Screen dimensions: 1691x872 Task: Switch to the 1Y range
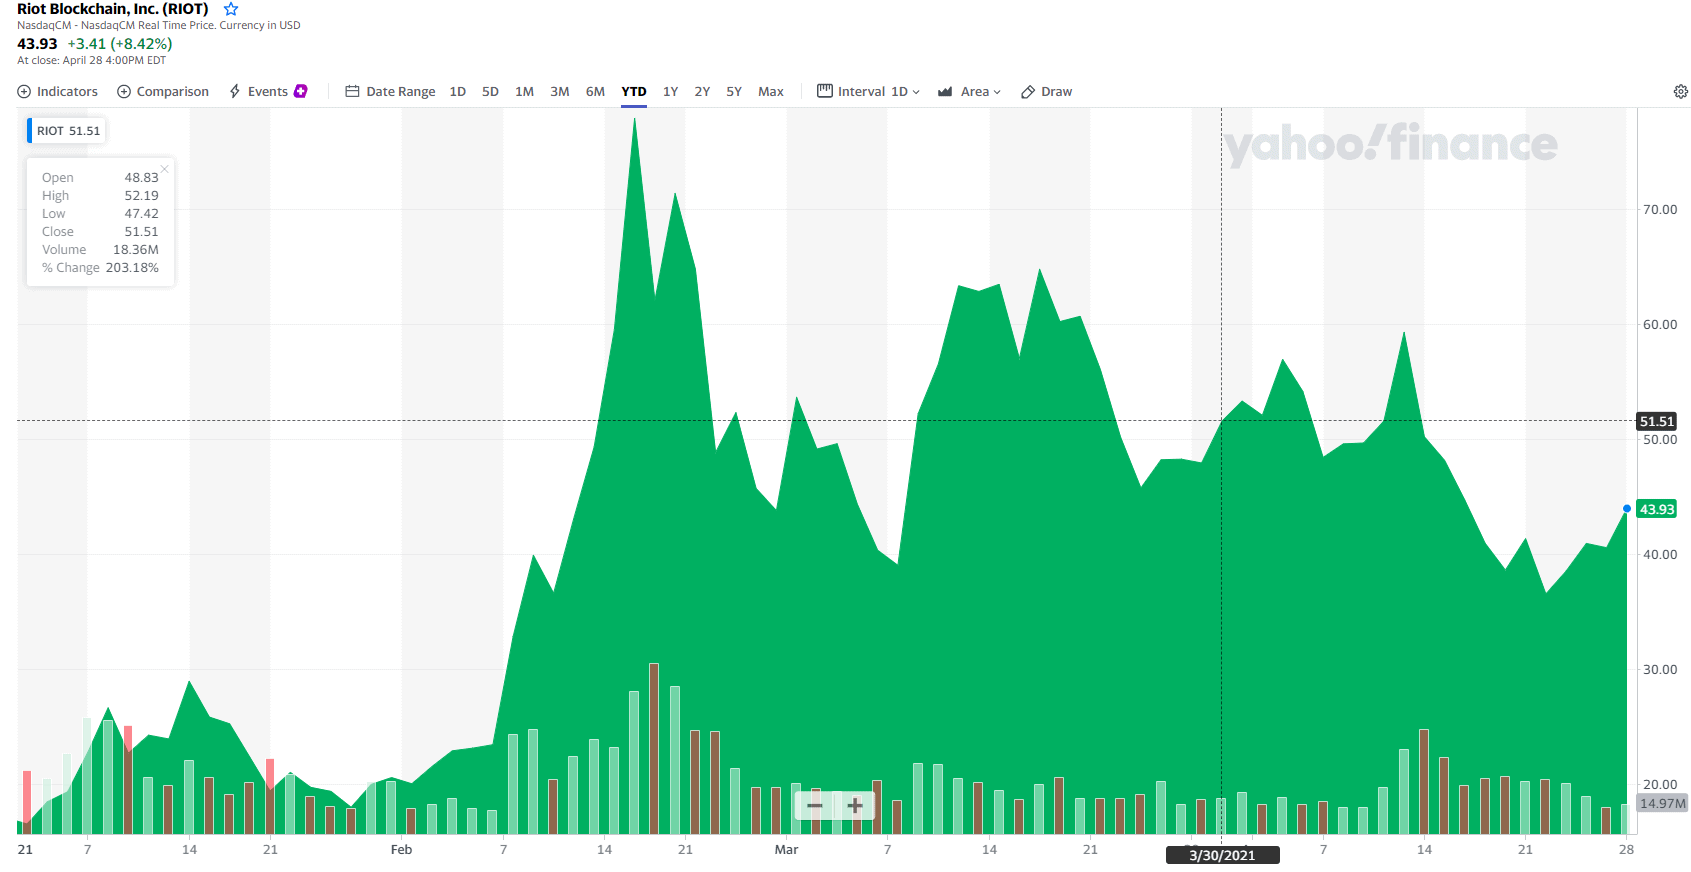670,91
